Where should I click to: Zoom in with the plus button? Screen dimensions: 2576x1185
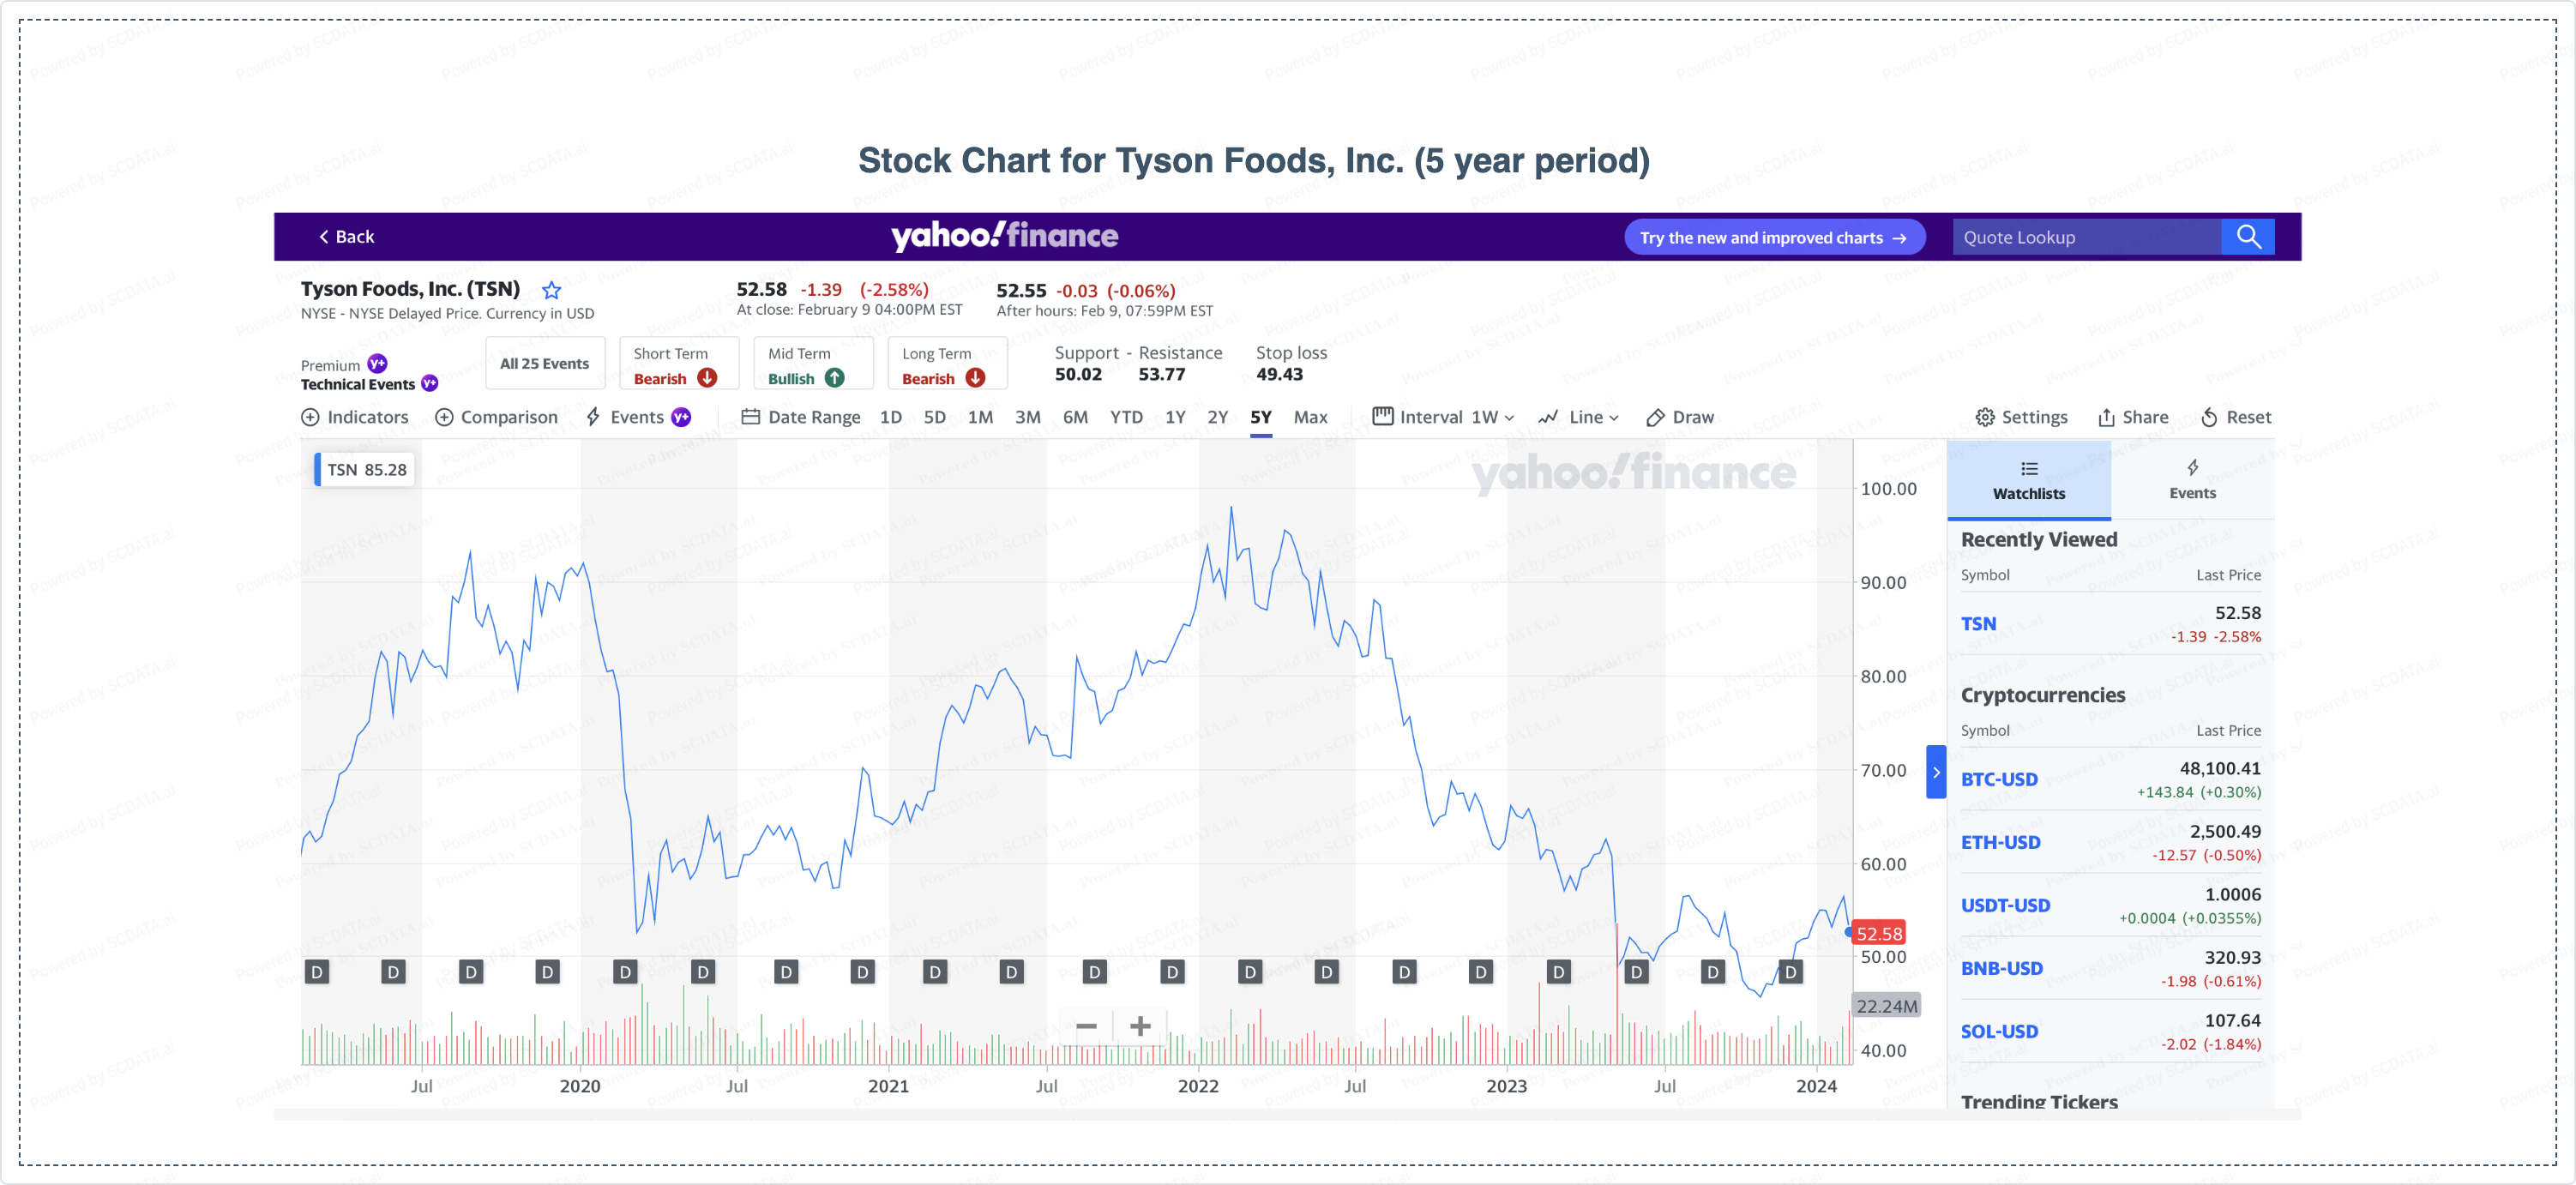click(1140, 1026)
